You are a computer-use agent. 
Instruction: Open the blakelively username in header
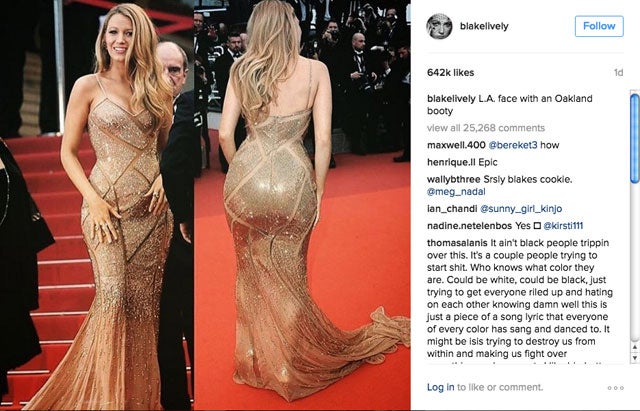point(484,26)
